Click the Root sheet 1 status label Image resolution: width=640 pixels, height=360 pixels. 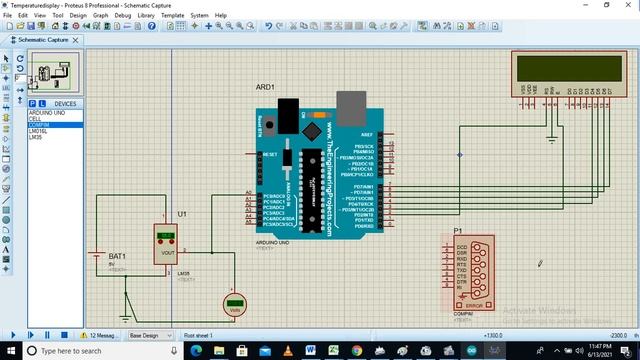198,335
